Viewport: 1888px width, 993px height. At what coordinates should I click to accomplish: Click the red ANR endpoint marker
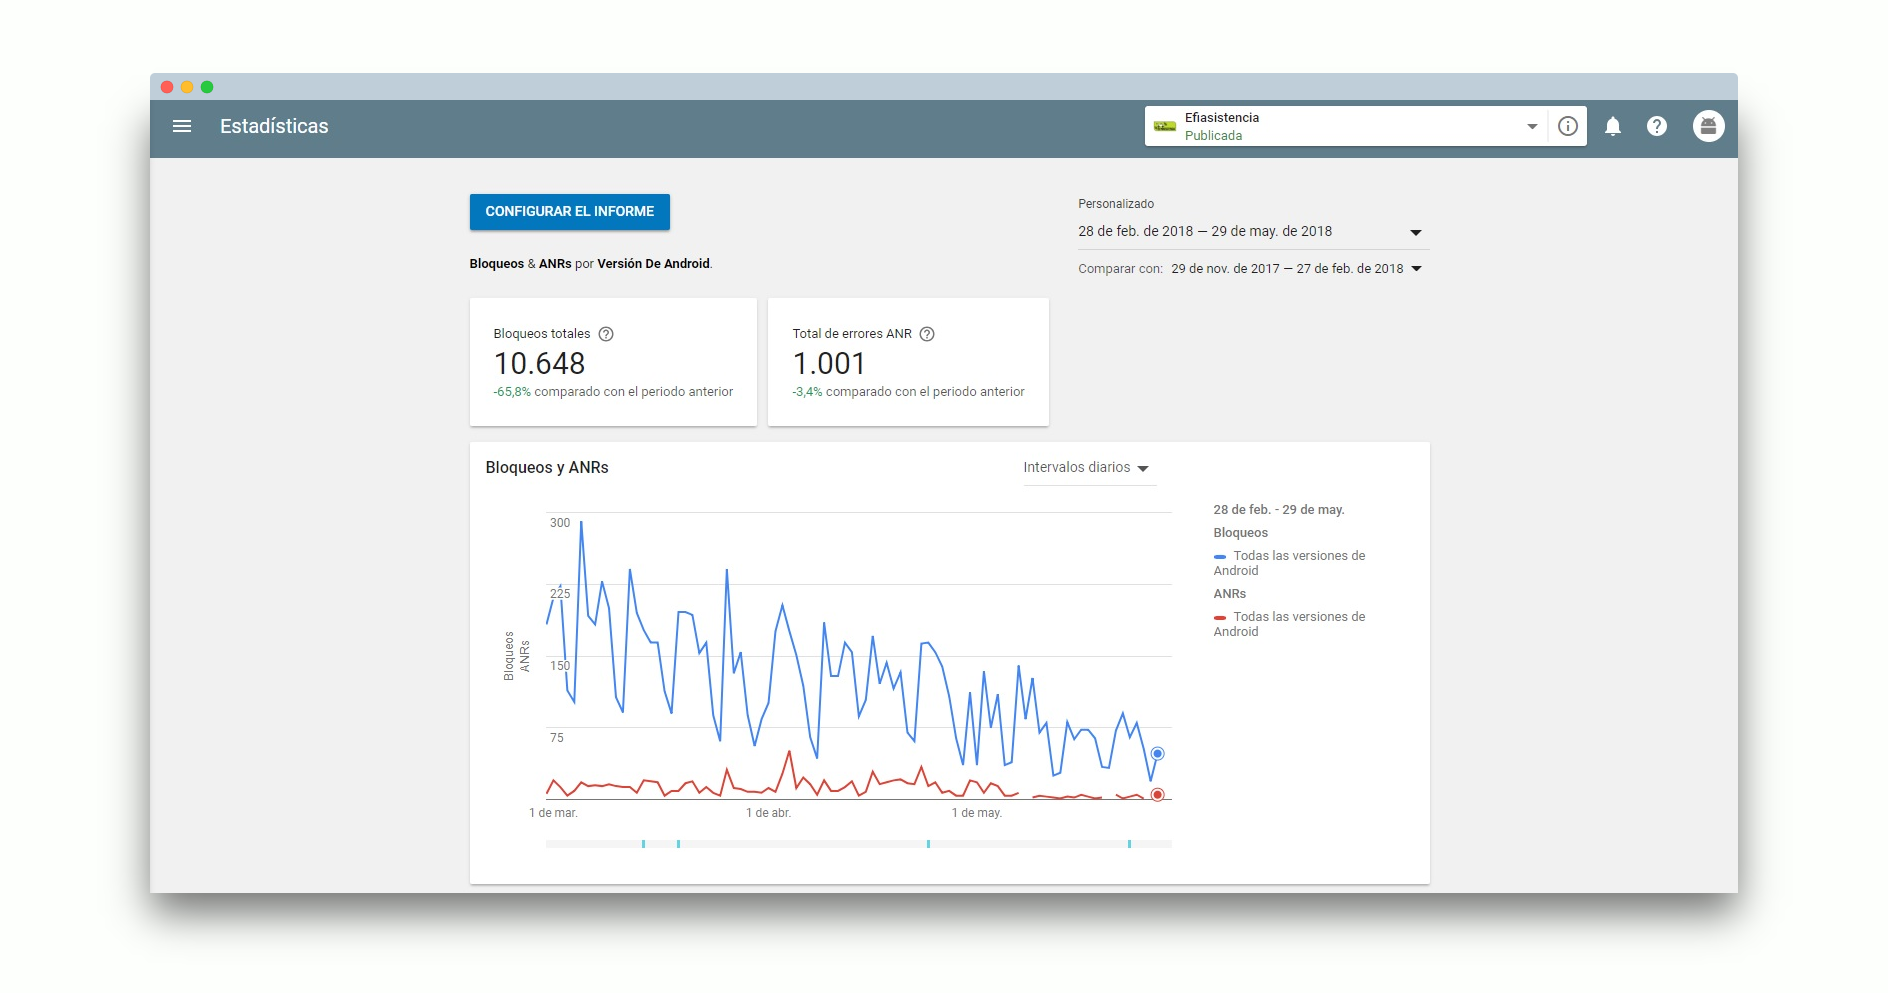pos(1157,795)
